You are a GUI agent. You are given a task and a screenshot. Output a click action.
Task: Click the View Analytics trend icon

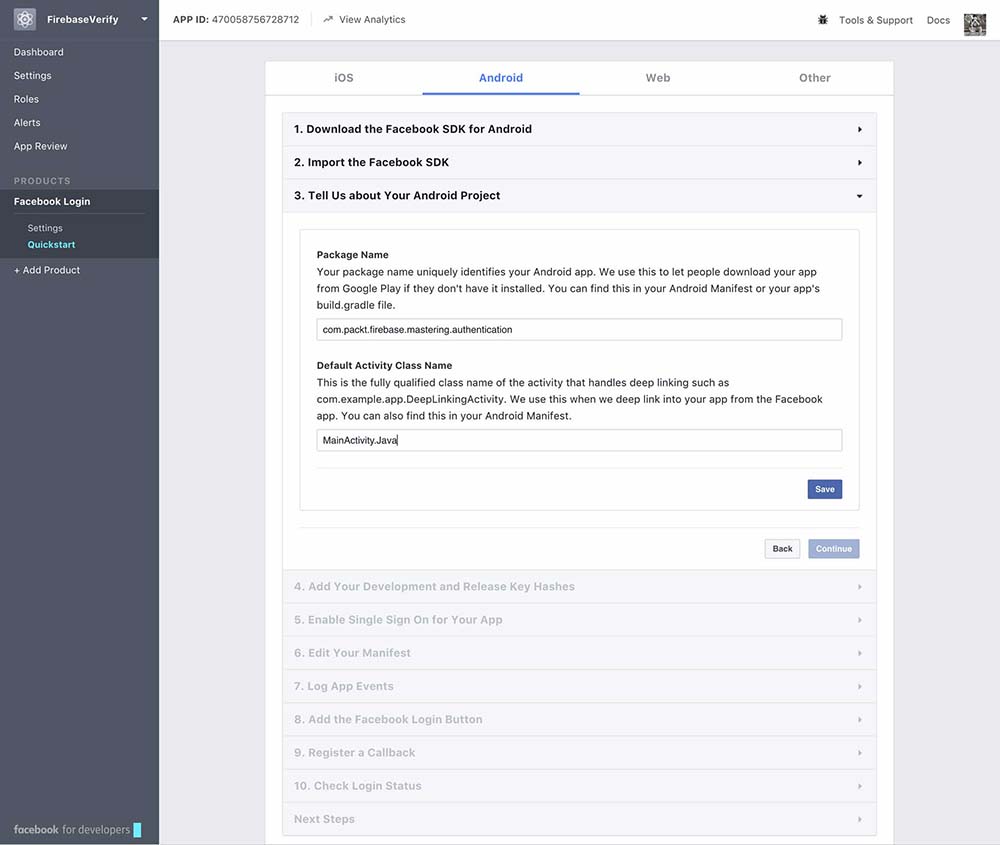[x=328, y=20]
